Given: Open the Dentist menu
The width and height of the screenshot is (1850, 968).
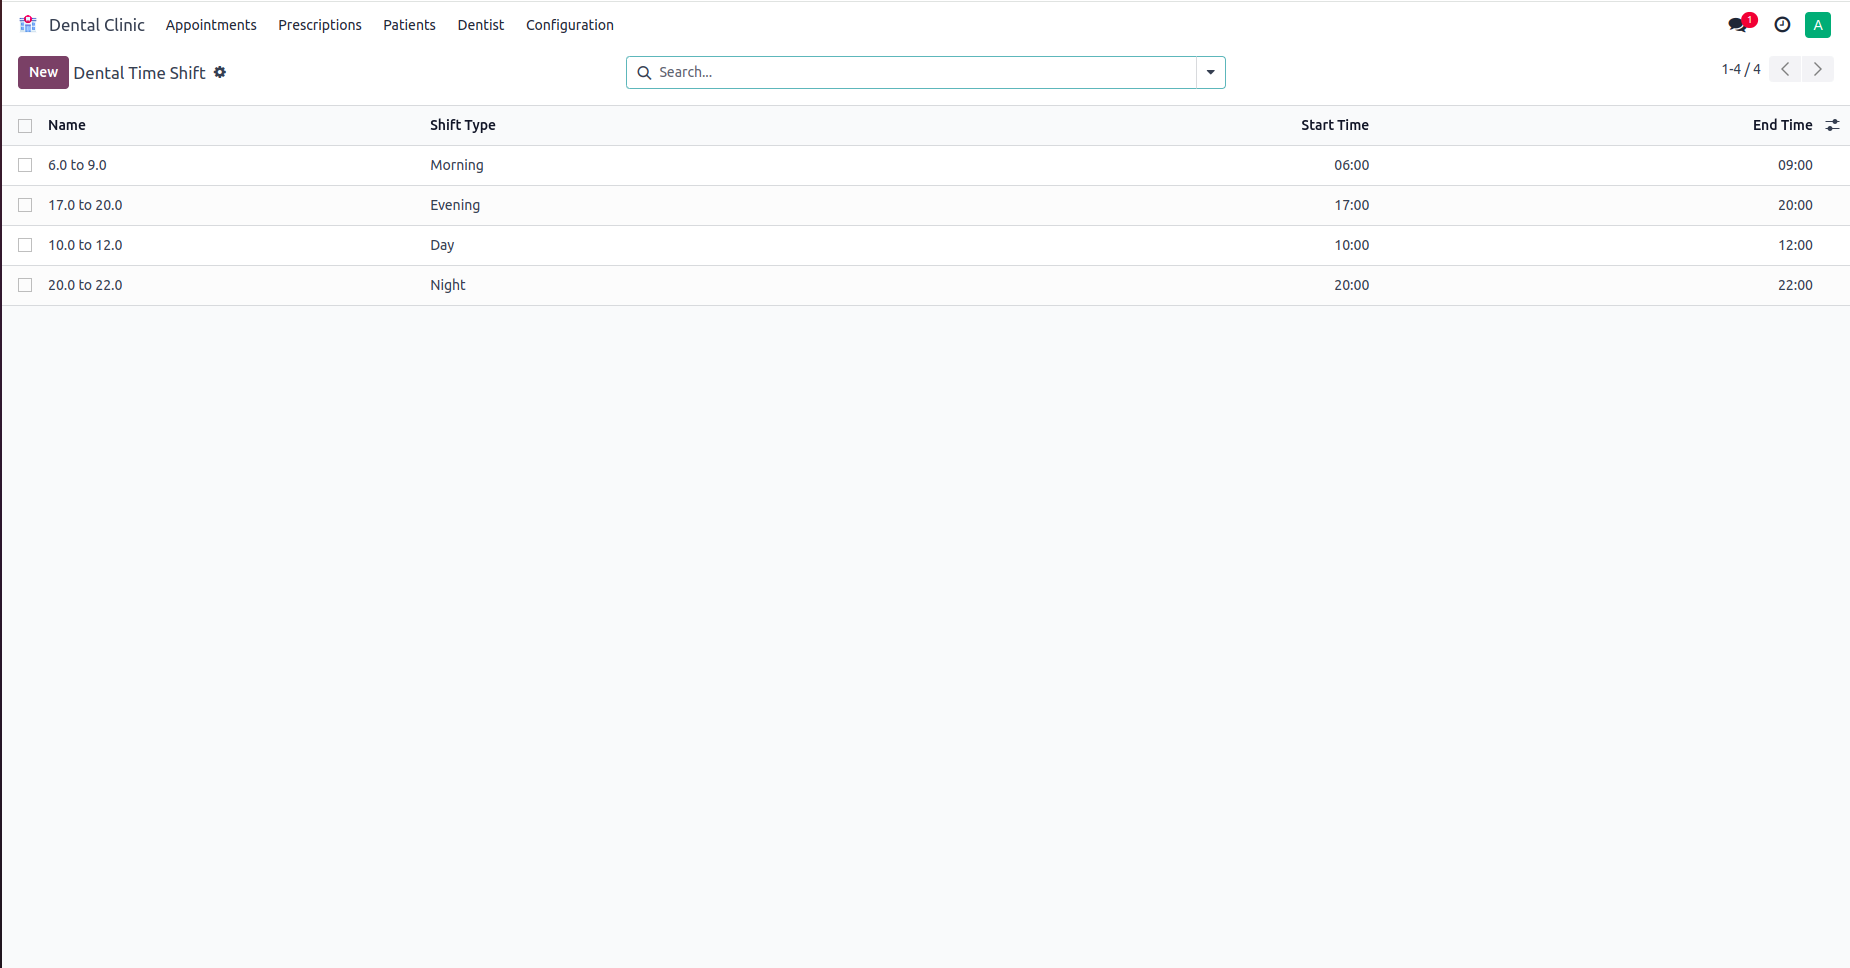Looking at the screenshot, I should point(481,25).
